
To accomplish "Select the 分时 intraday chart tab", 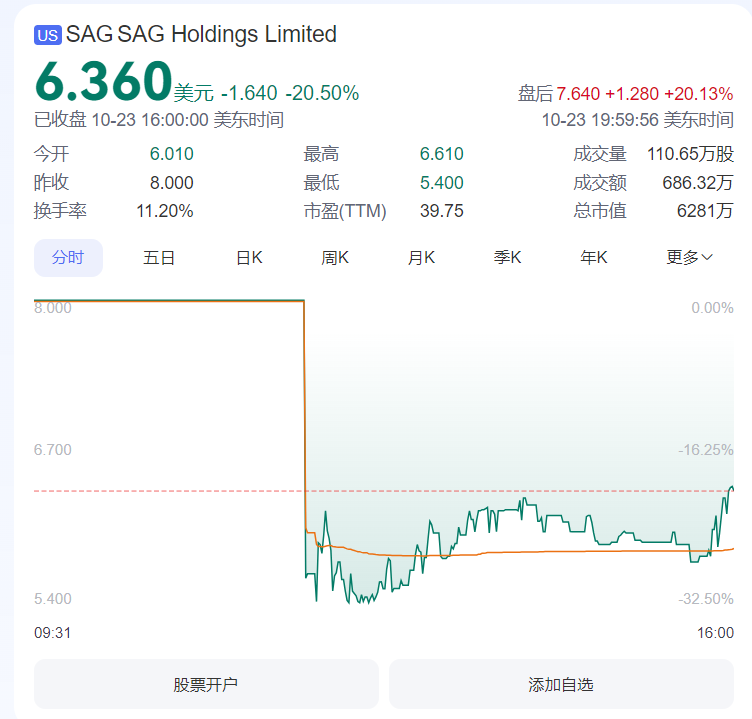I will (x=68, y=257).
